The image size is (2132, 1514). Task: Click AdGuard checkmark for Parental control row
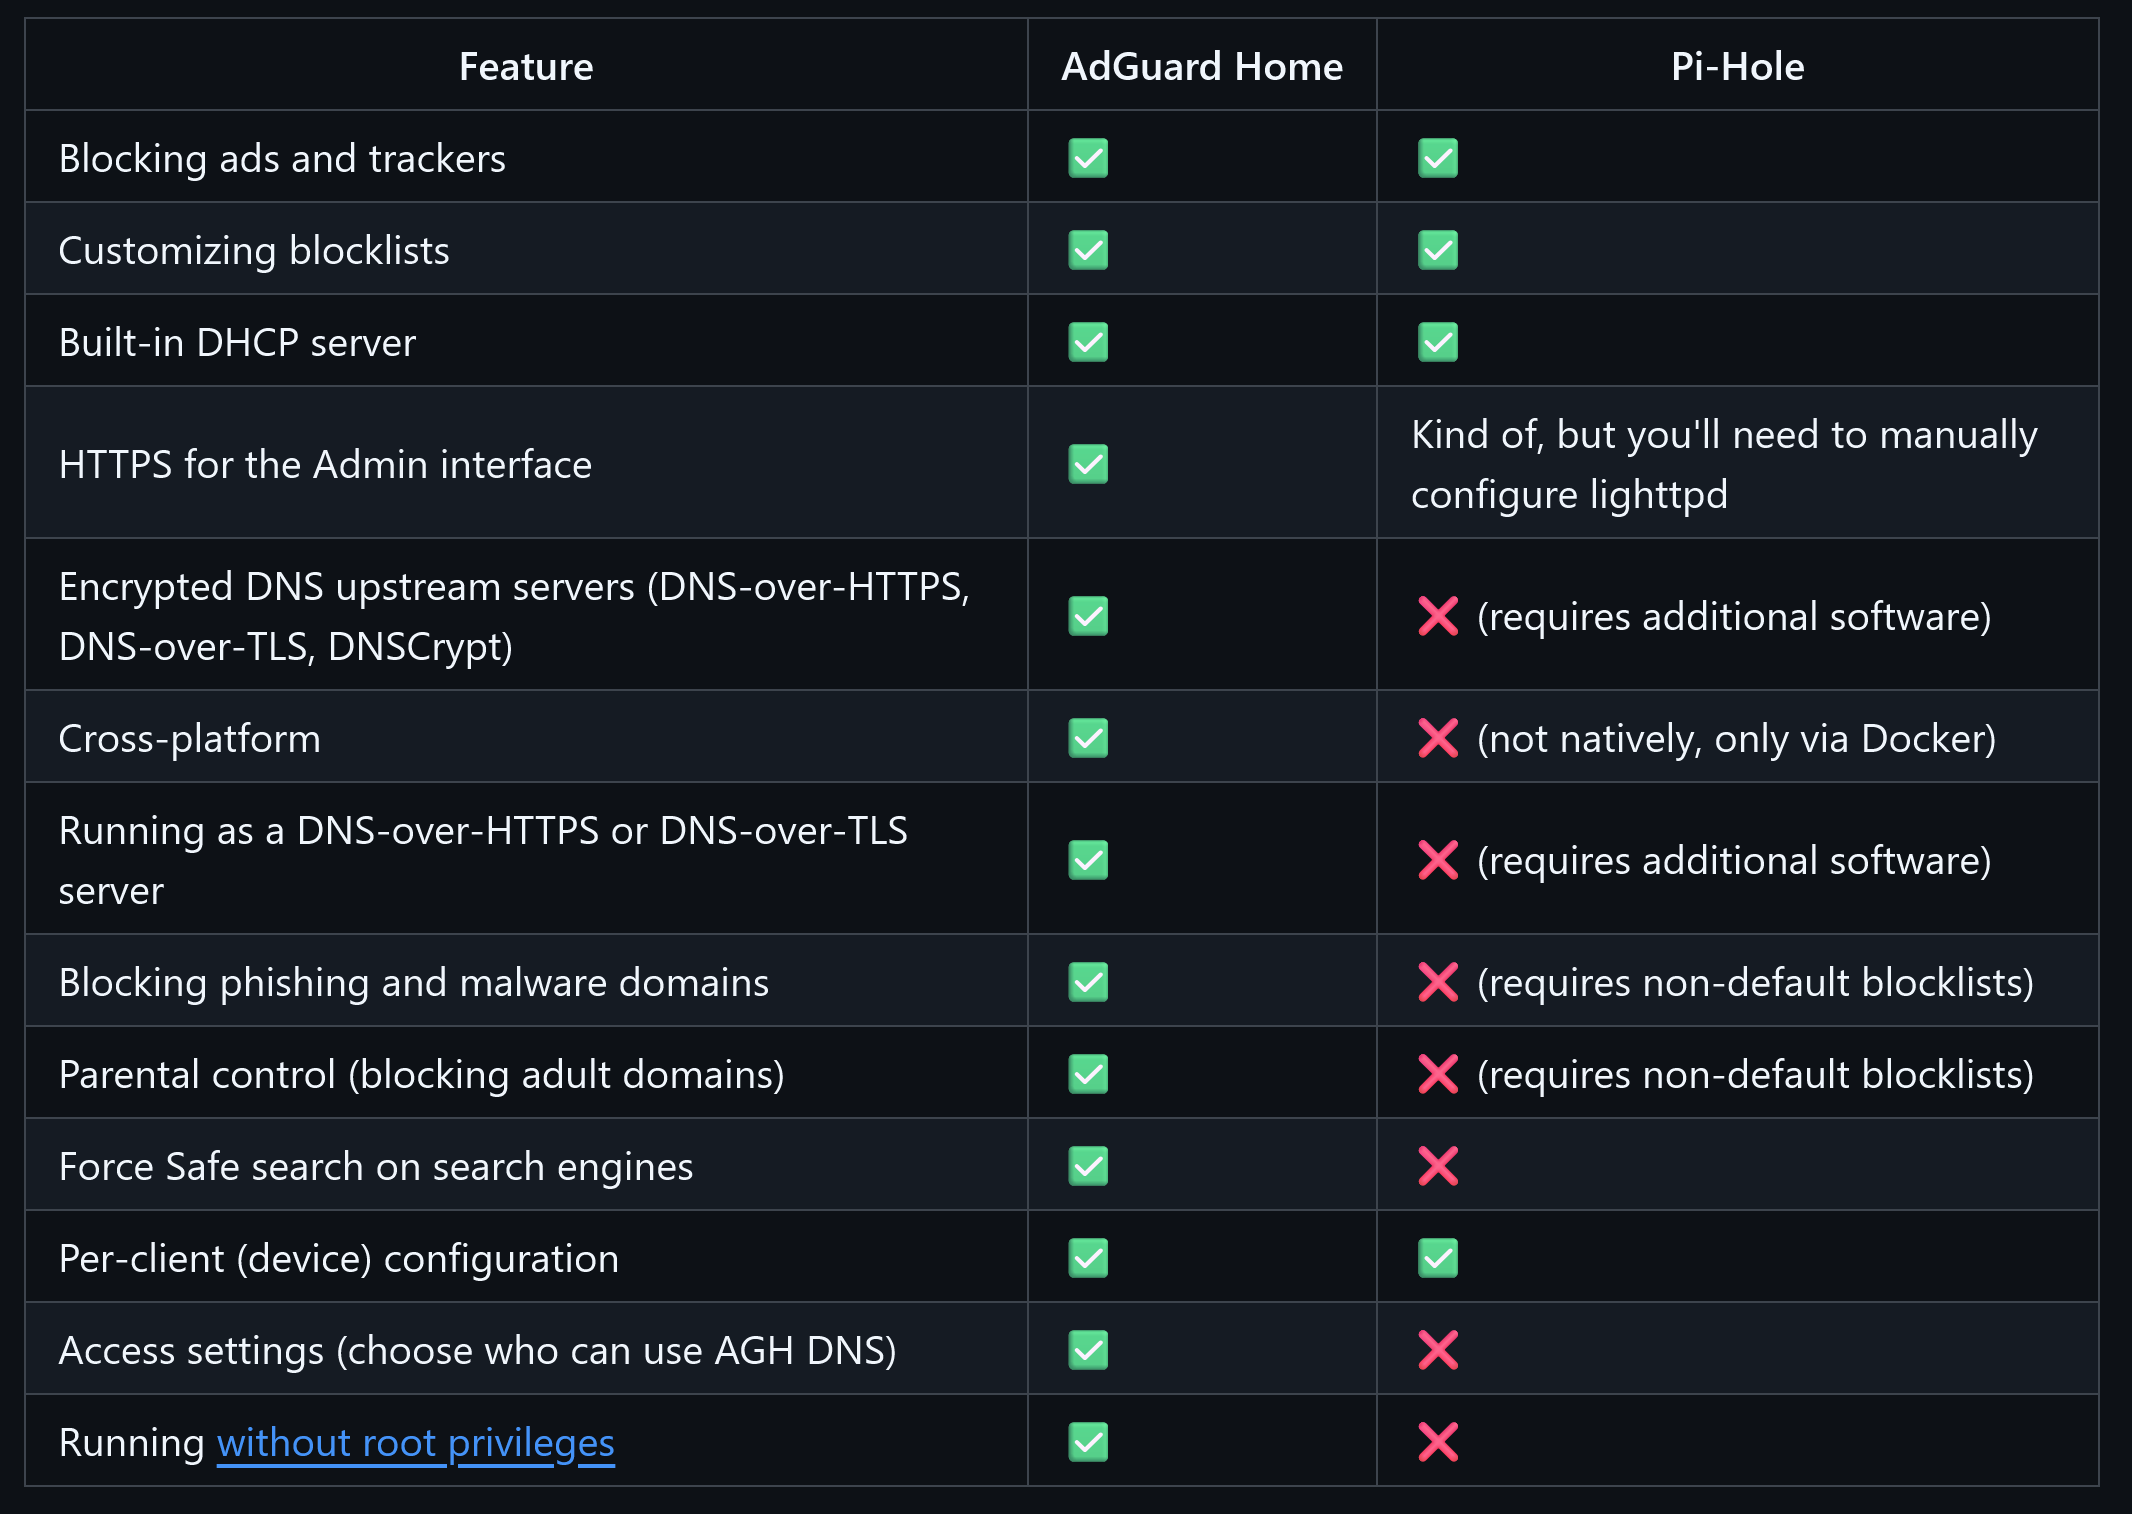pos(1088,1074)
